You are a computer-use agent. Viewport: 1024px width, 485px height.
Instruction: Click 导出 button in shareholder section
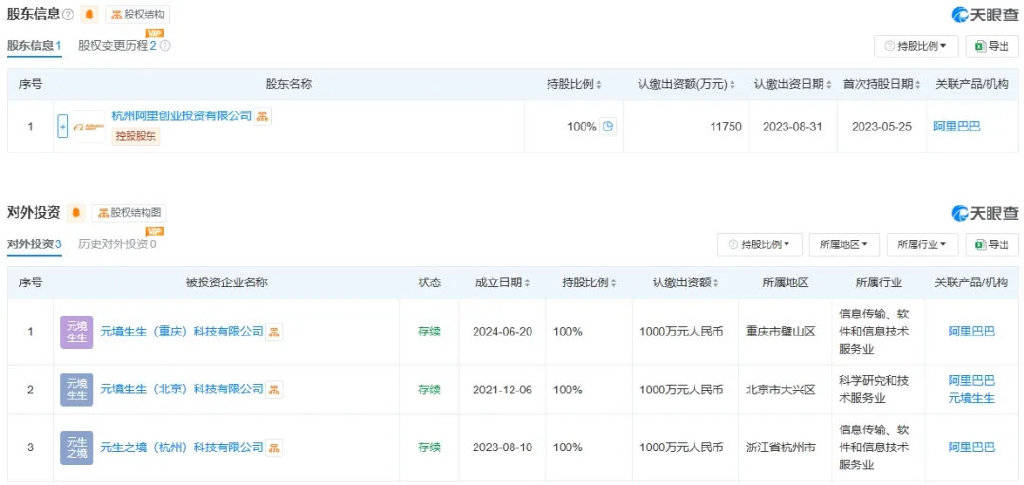[991, 46]
